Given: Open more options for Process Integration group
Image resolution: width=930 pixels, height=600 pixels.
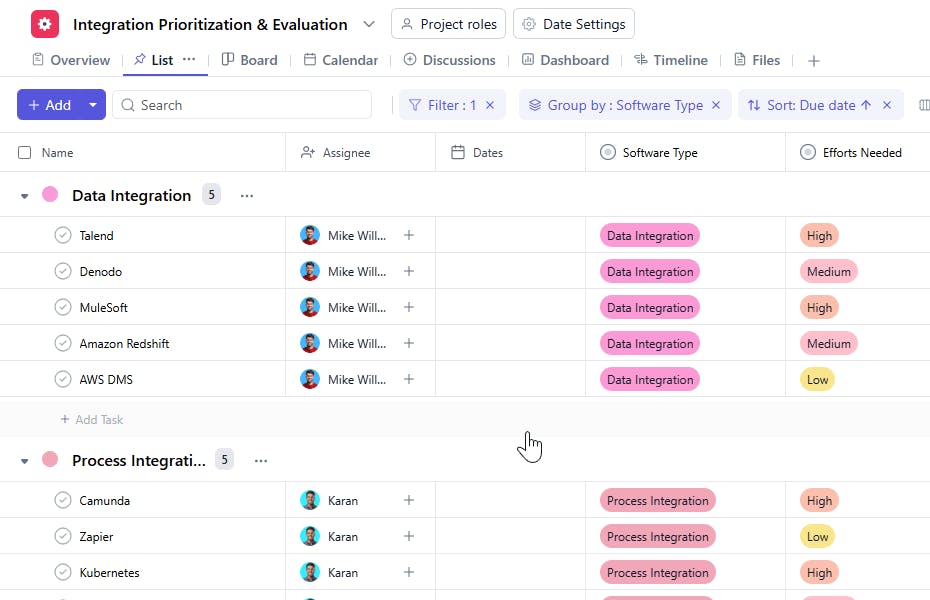Looking at the screenshot, I should pos(261,461).
